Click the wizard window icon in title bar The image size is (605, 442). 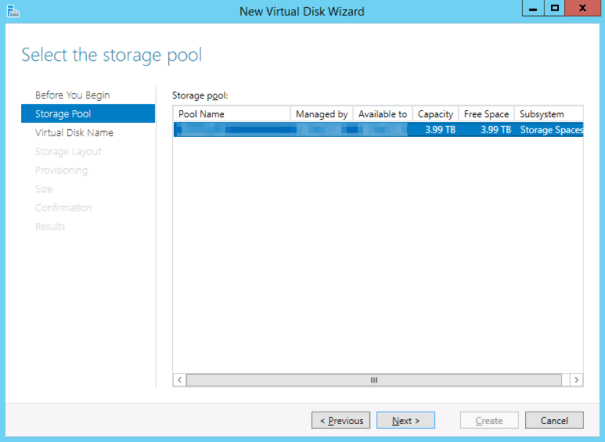tap(12, 10)
